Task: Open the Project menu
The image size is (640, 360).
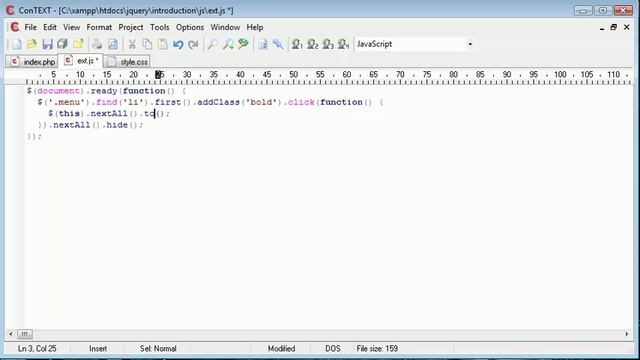Action: point(131,27)
